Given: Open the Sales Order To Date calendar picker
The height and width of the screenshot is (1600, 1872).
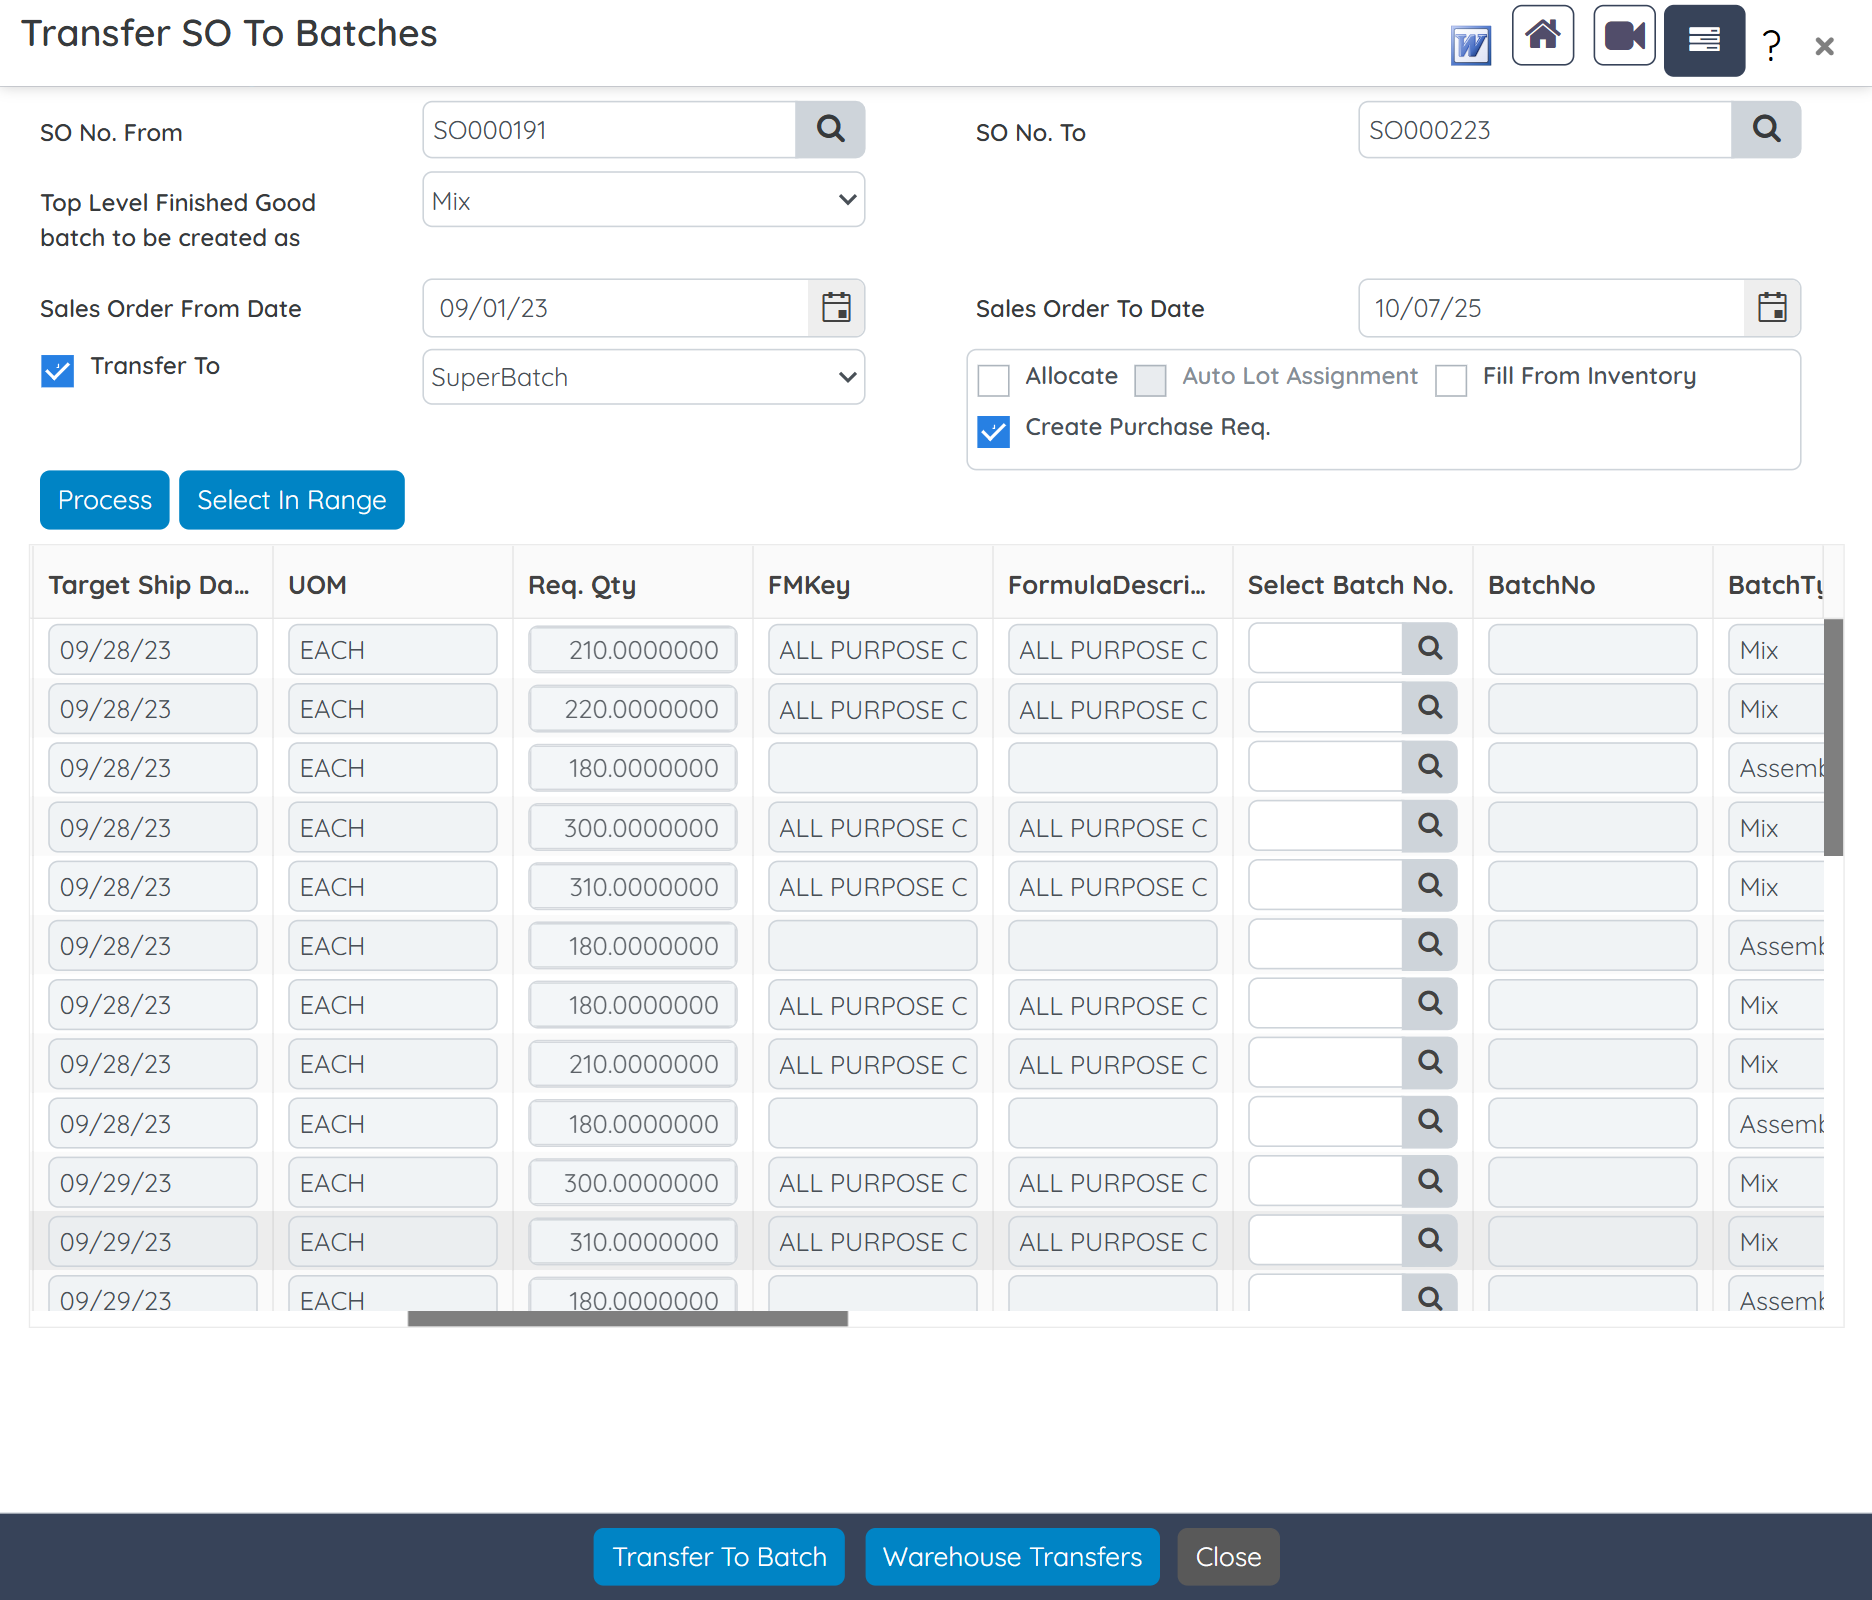Looking at the screenshot, I should pyautogui.click(x=1773, y=308).
